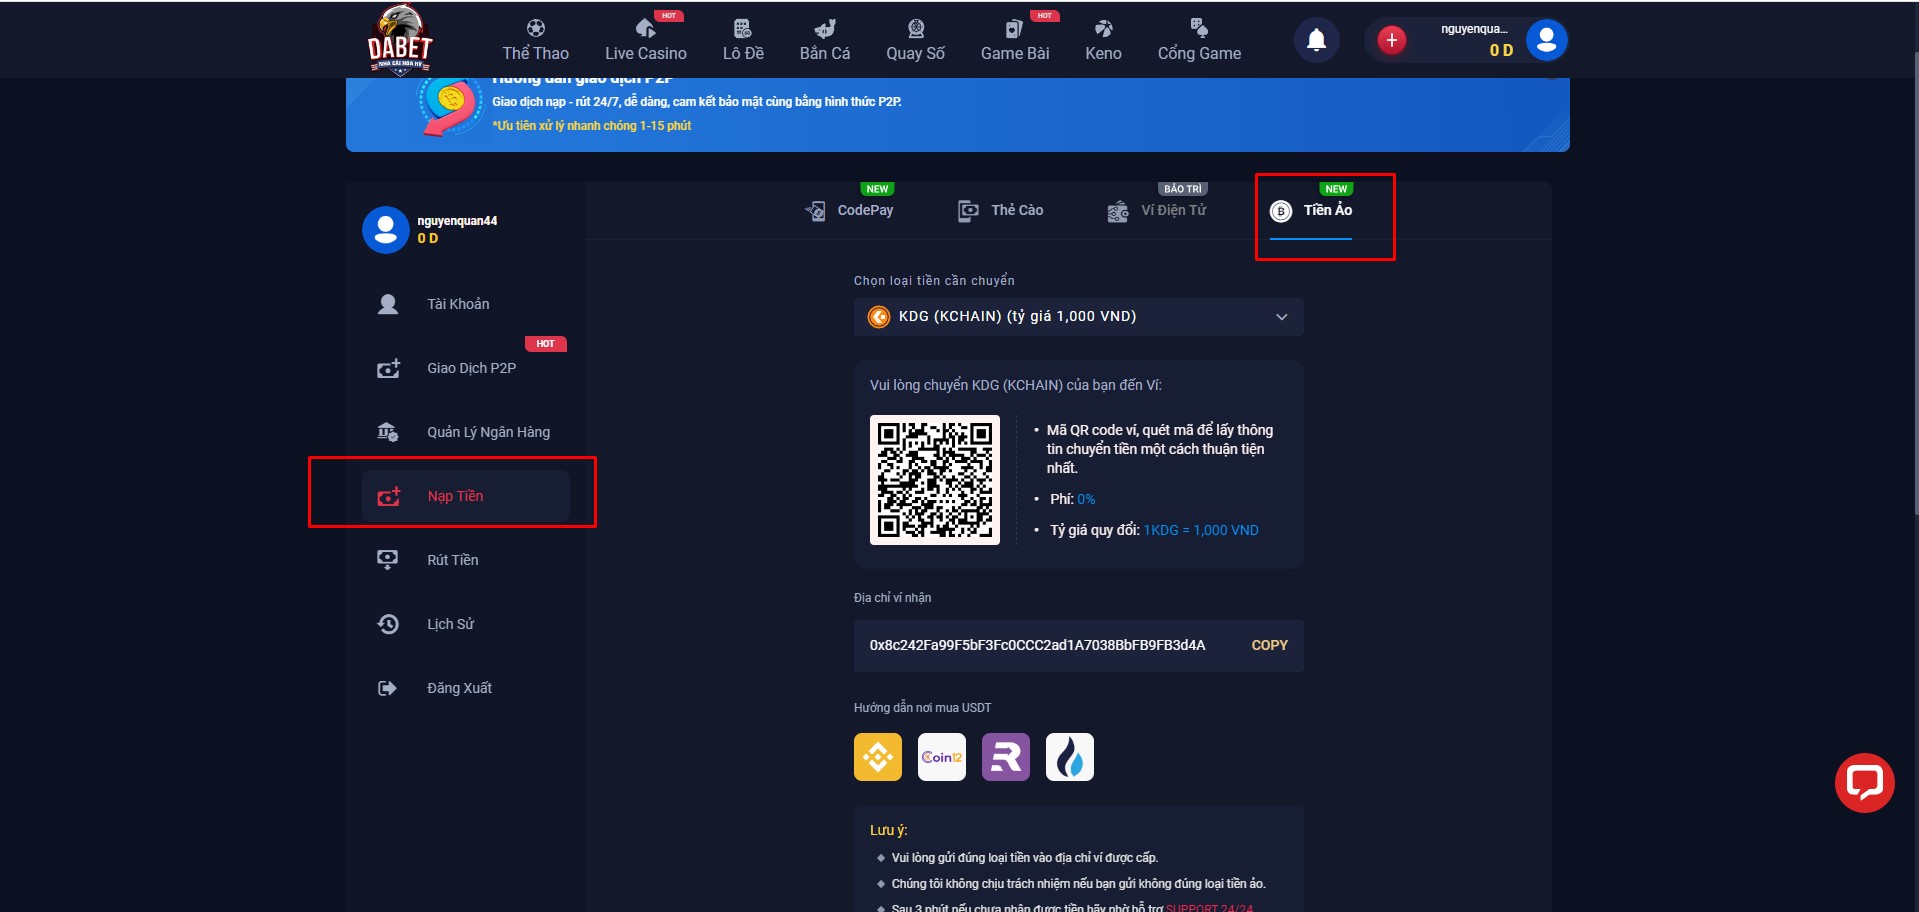Click the wallet address text 0x8c242F...

click(1037, 645)
